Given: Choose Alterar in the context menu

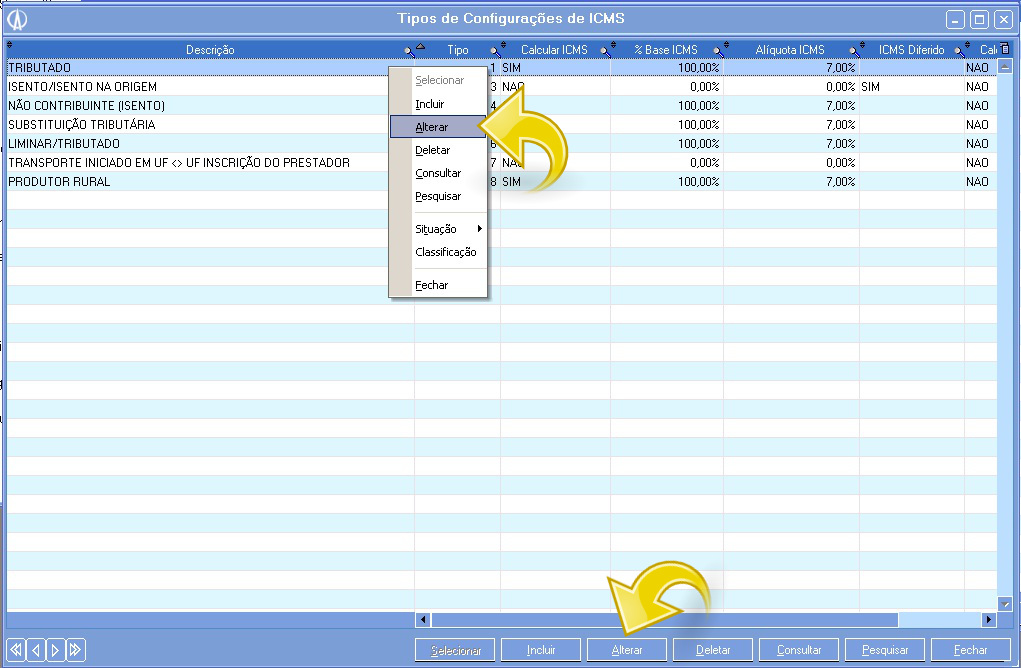Looking at the screenshot, I should point(432,127).
